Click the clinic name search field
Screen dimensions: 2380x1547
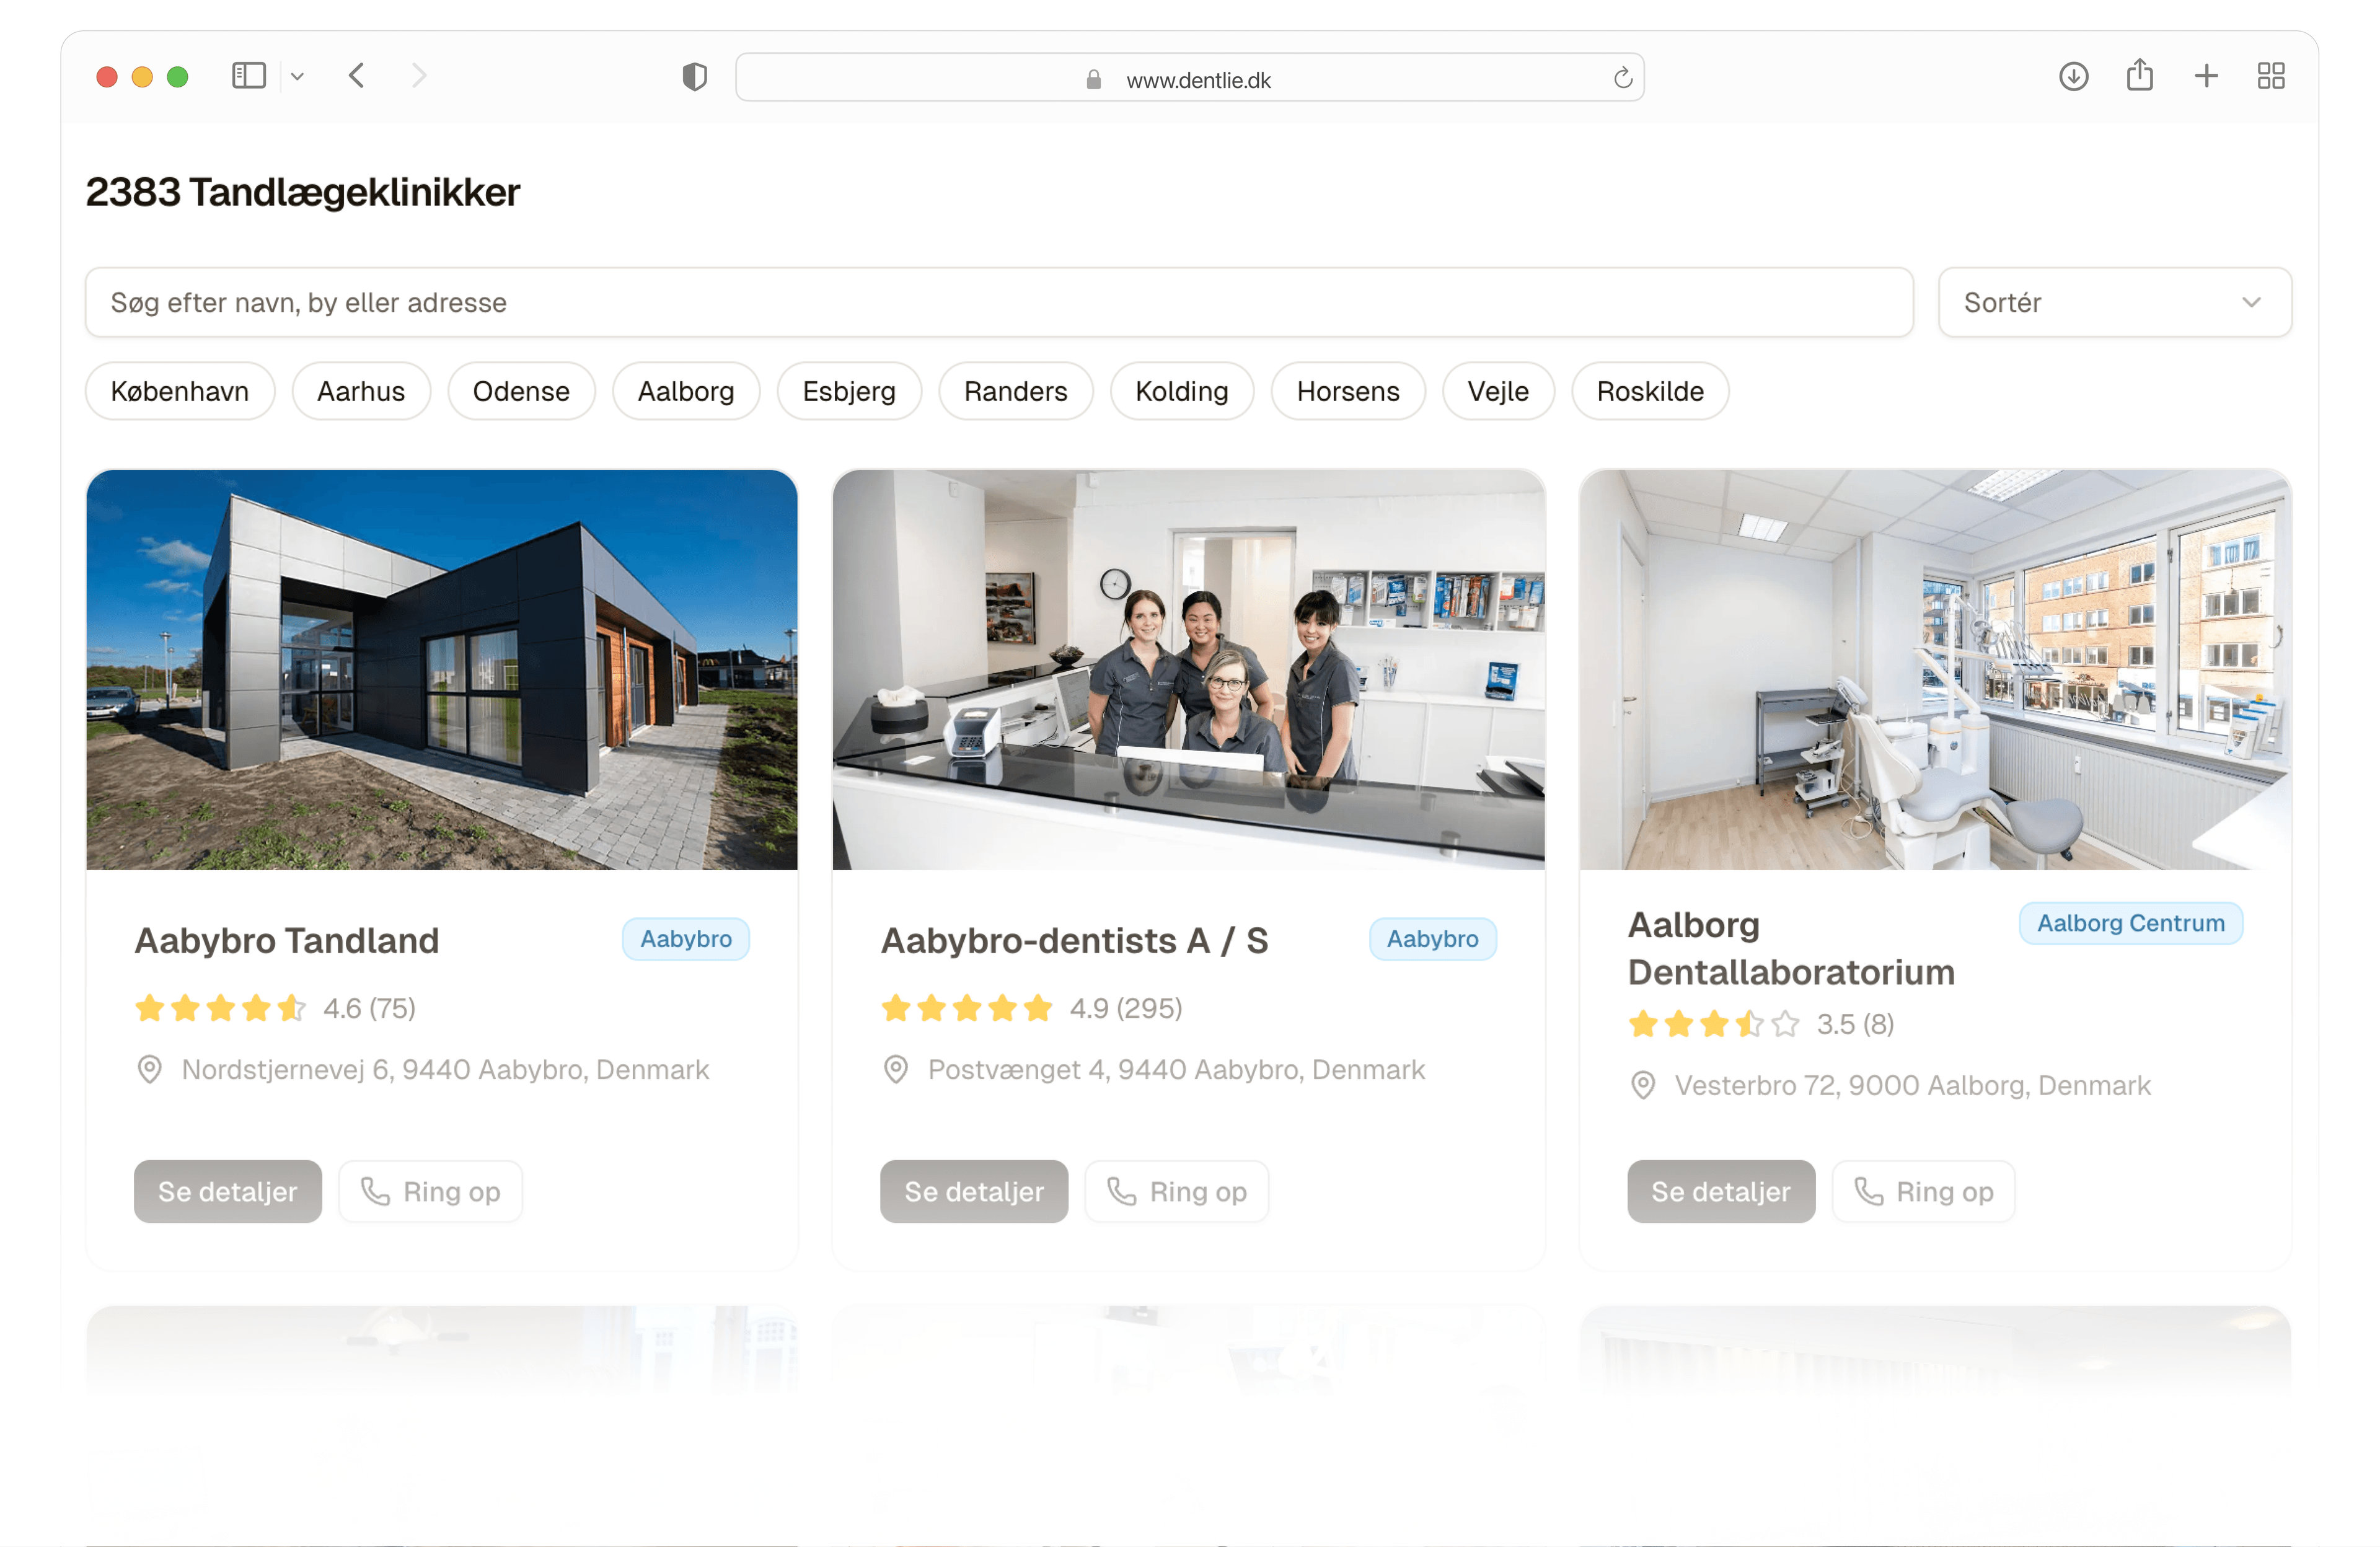tap(999, 302)
